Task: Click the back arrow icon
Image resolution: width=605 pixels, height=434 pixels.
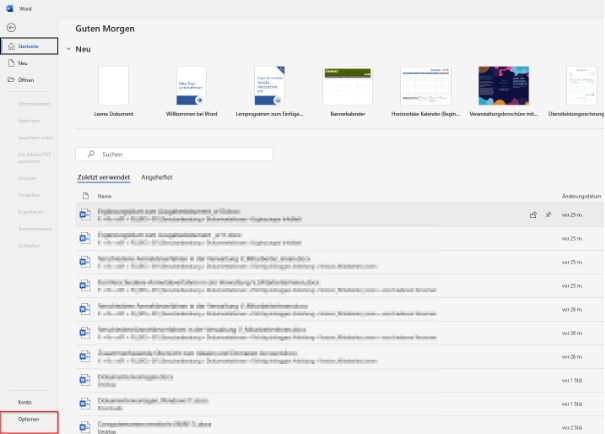Action: point(11,27)
